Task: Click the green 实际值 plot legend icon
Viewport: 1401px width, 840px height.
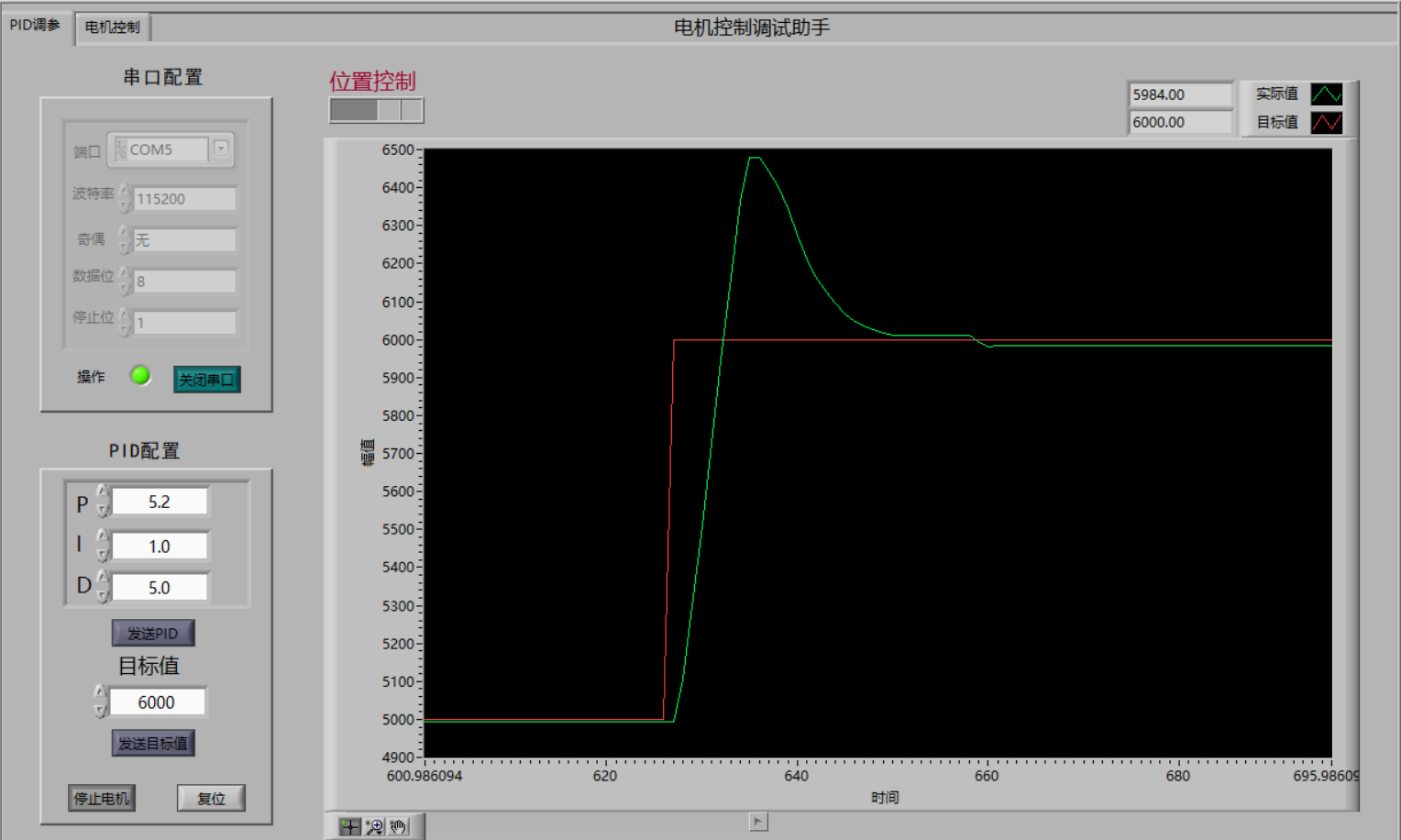Action: (x=1327, y=94)
